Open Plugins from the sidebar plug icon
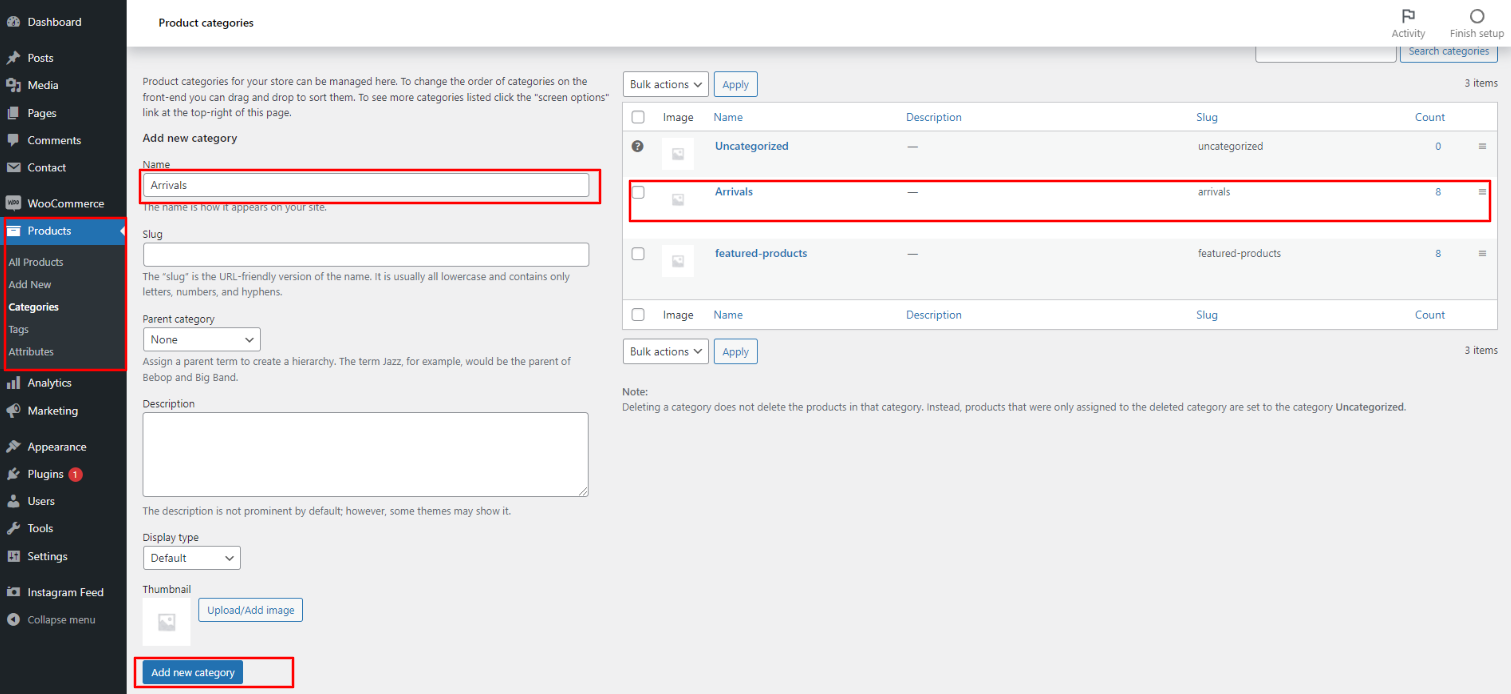1511x694 pixels. (x=14, y=474)
